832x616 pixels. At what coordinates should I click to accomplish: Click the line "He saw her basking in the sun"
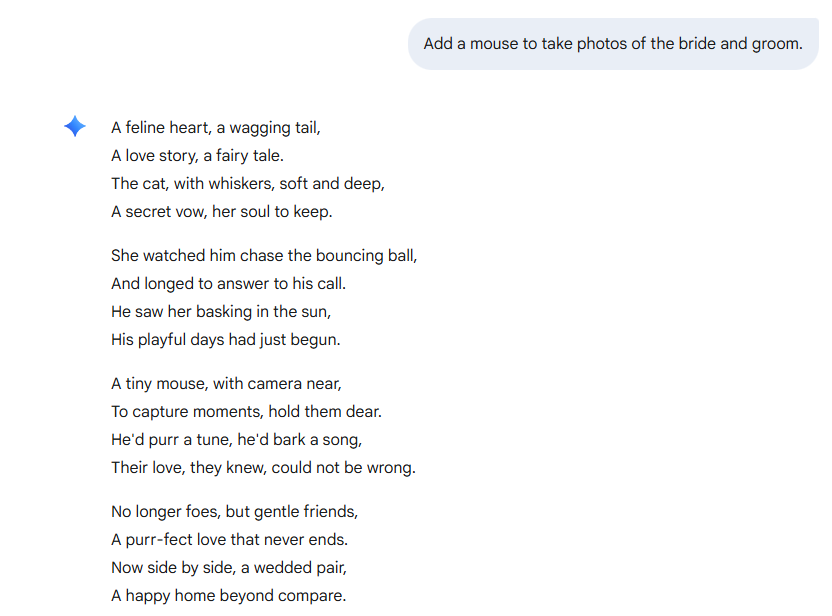tap(220, 312)
